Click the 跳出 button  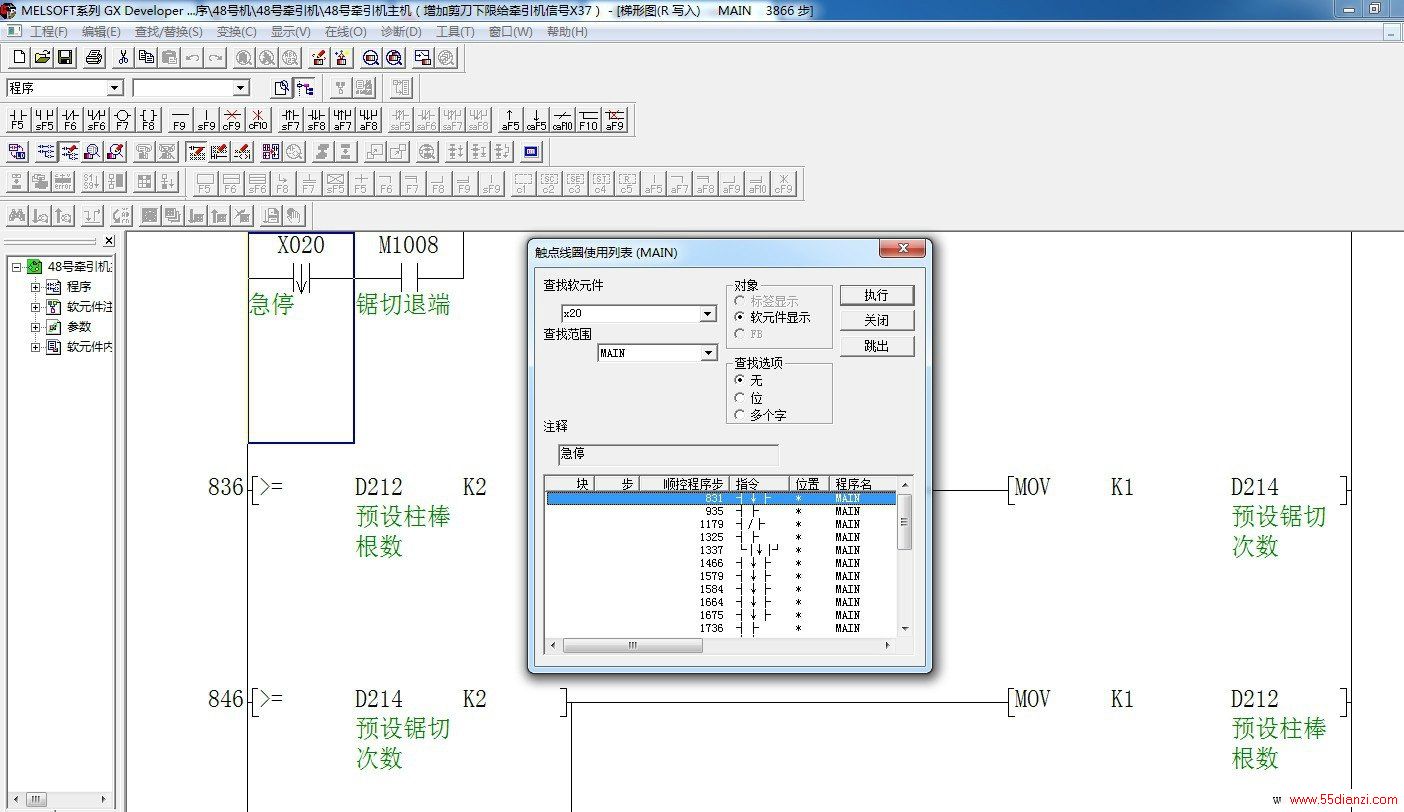(x=876, y=346)
